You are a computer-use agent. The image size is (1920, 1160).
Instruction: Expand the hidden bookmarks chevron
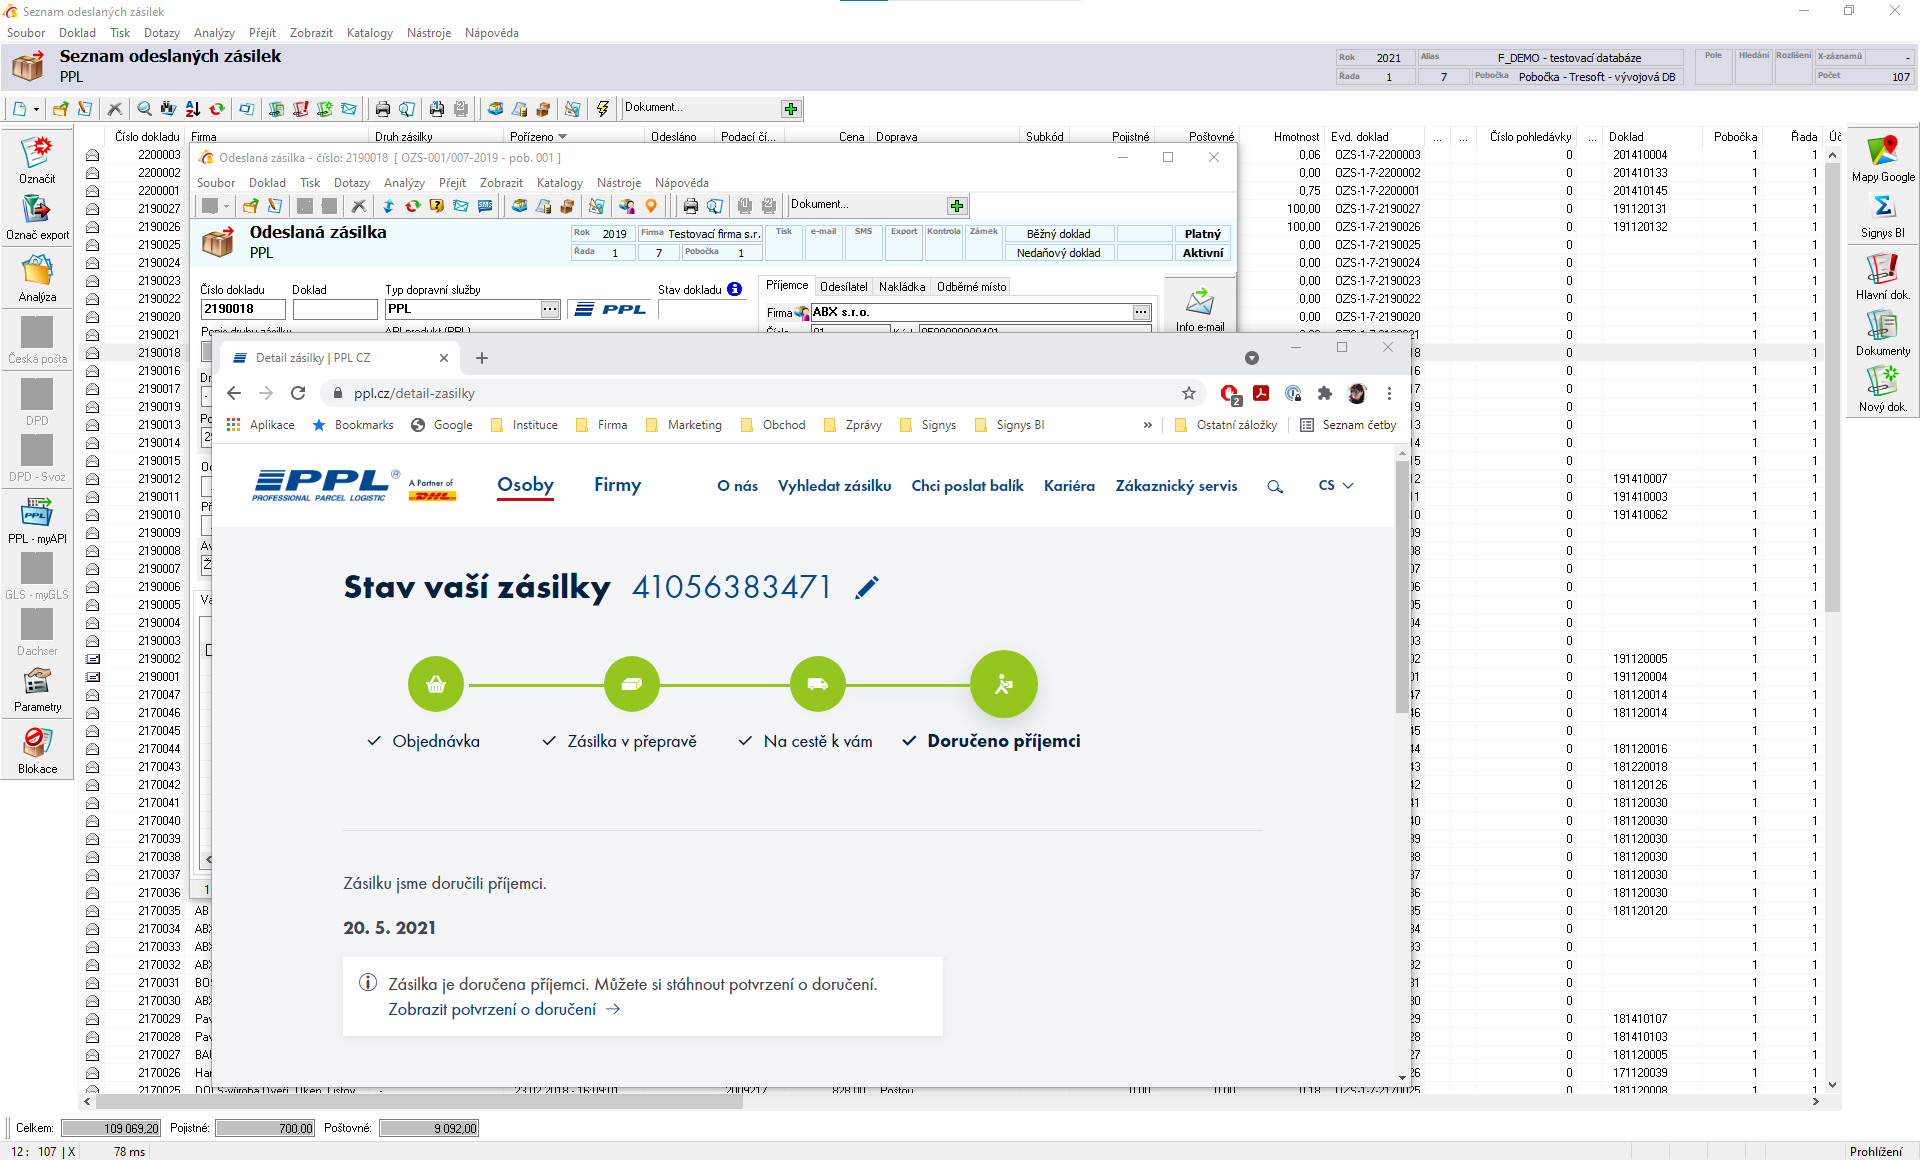coord(1147,425)
